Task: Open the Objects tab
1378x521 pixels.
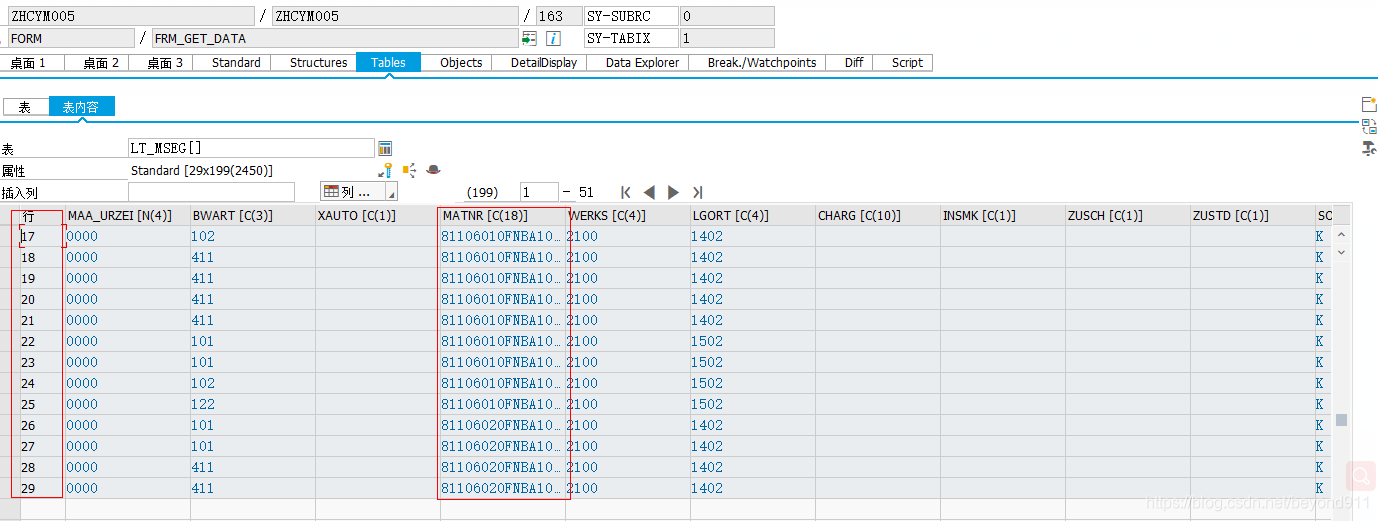Action: (x=461, y=62)
